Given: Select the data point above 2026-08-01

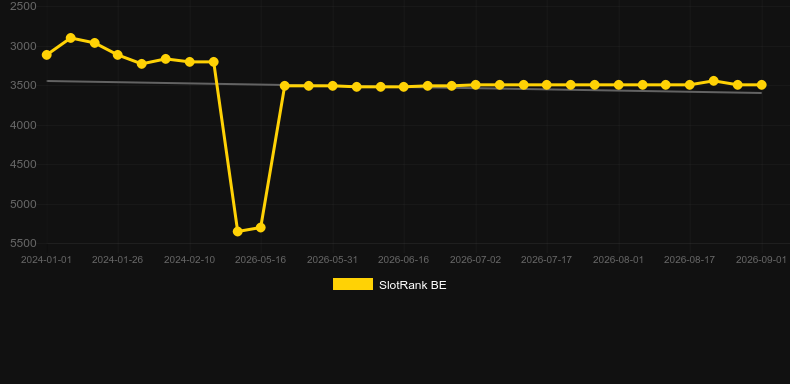Looking at the screenshot, I should (618, 85).
